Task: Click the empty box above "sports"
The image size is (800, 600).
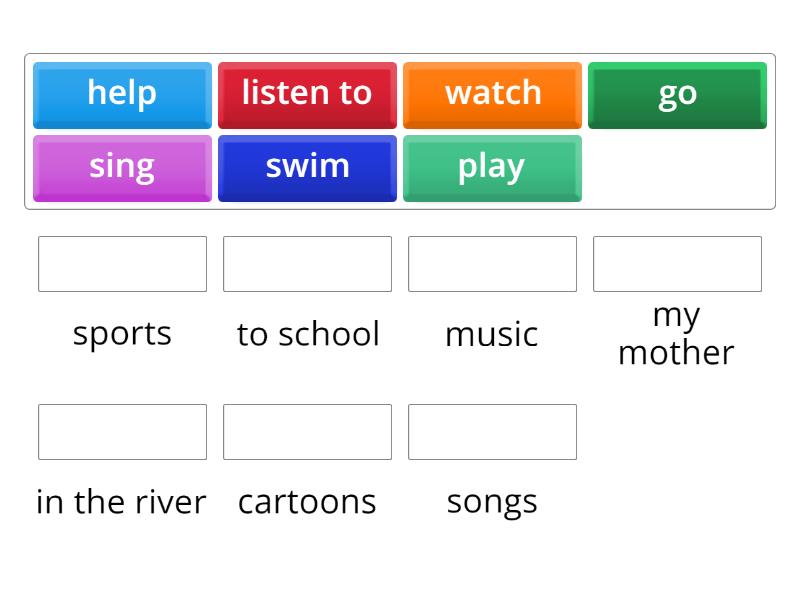Action: click(122, 264)
